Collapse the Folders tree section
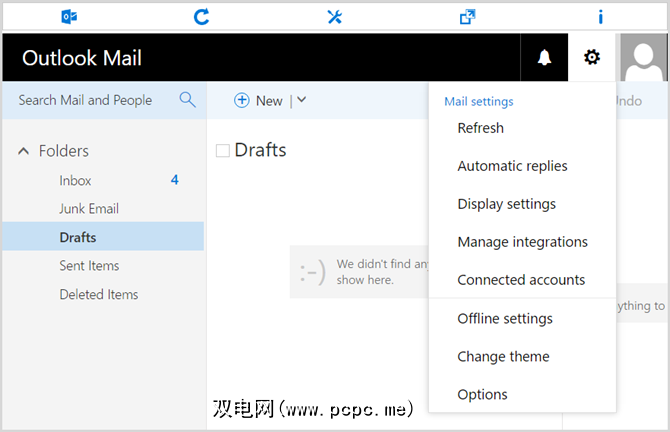 pyautogui.click(x=24, y=151)
